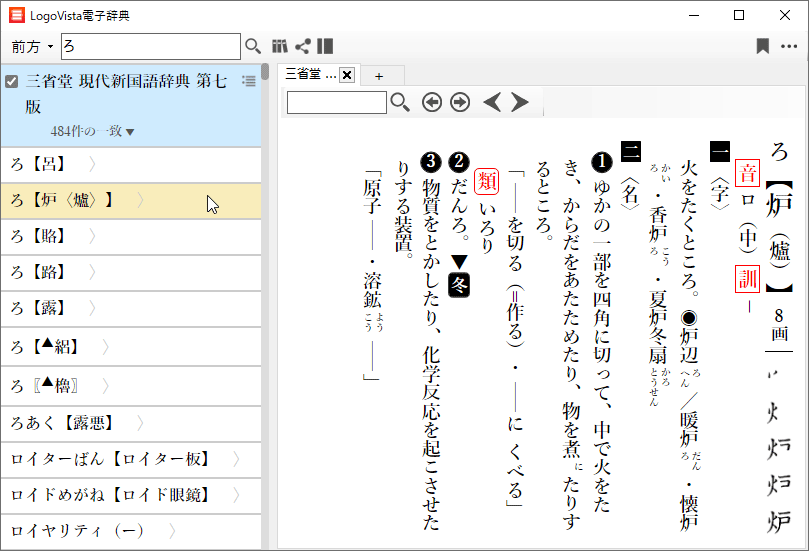809x551 pixels.
Task: Open the bookmark icon at top right
Action: point(762,46)
